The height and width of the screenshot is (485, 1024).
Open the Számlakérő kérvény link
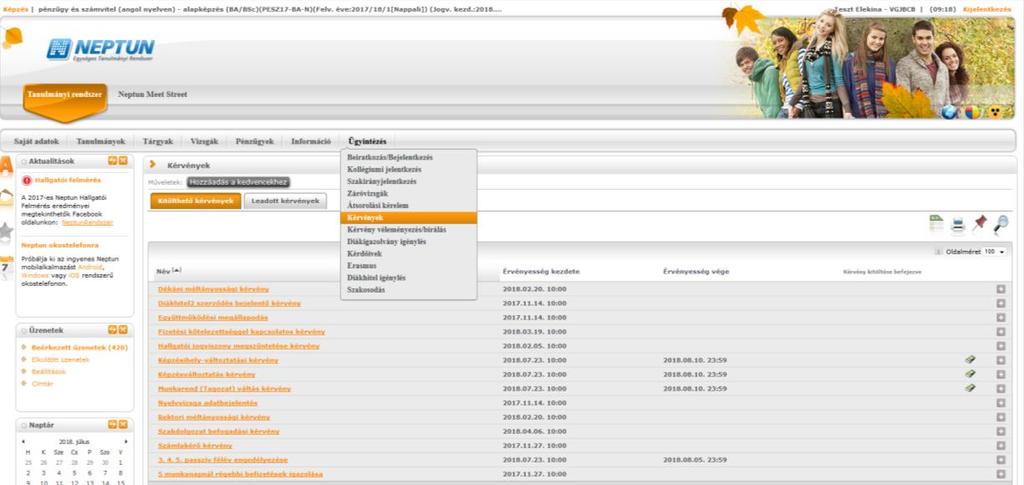pyautogui.click(x=195, y=446)
